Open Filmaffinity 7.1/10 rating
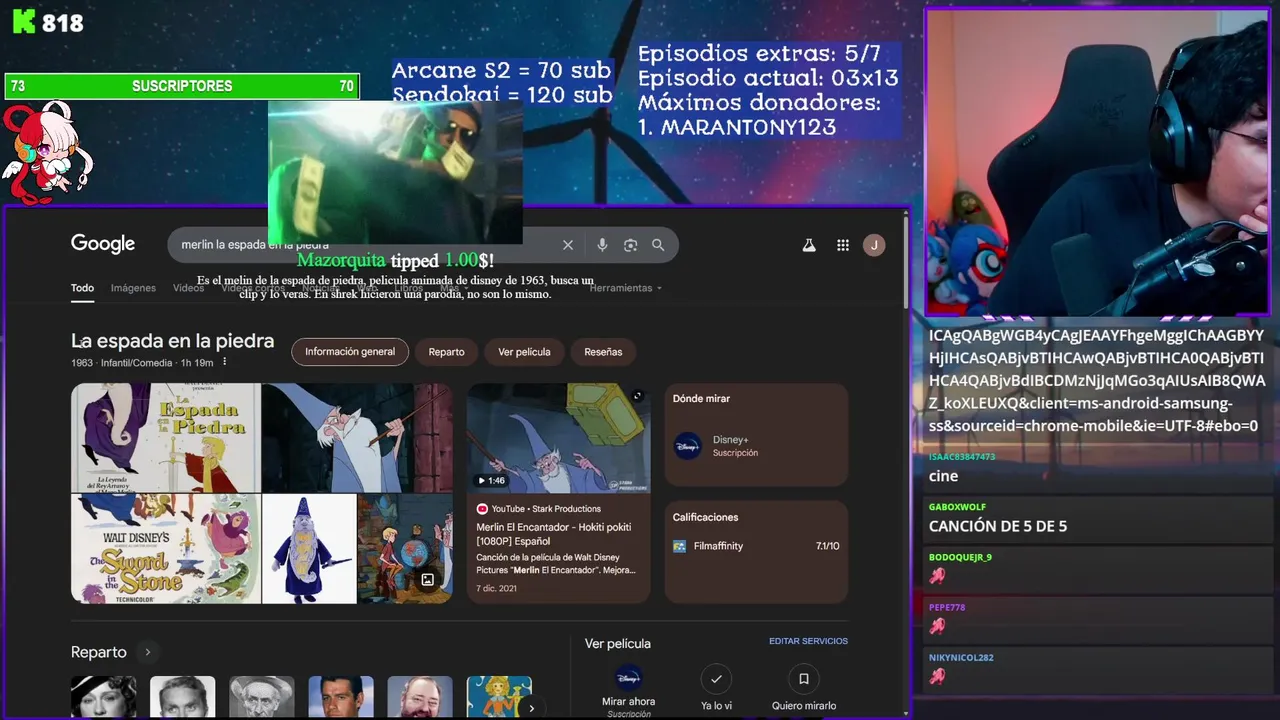The image size is (1280, 720). (x=756, y=546)
